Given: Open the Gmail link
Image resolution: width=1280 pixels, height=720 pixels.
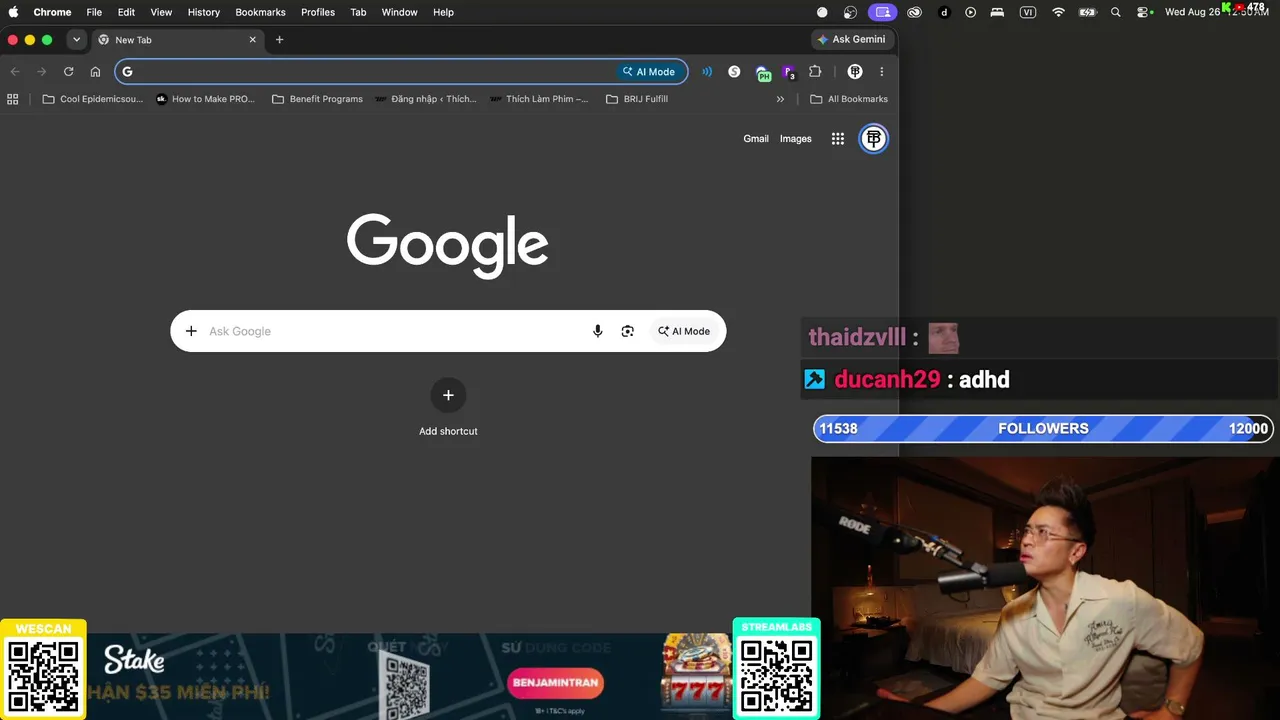Looking at the screenshot, I should tap(756, 139).
